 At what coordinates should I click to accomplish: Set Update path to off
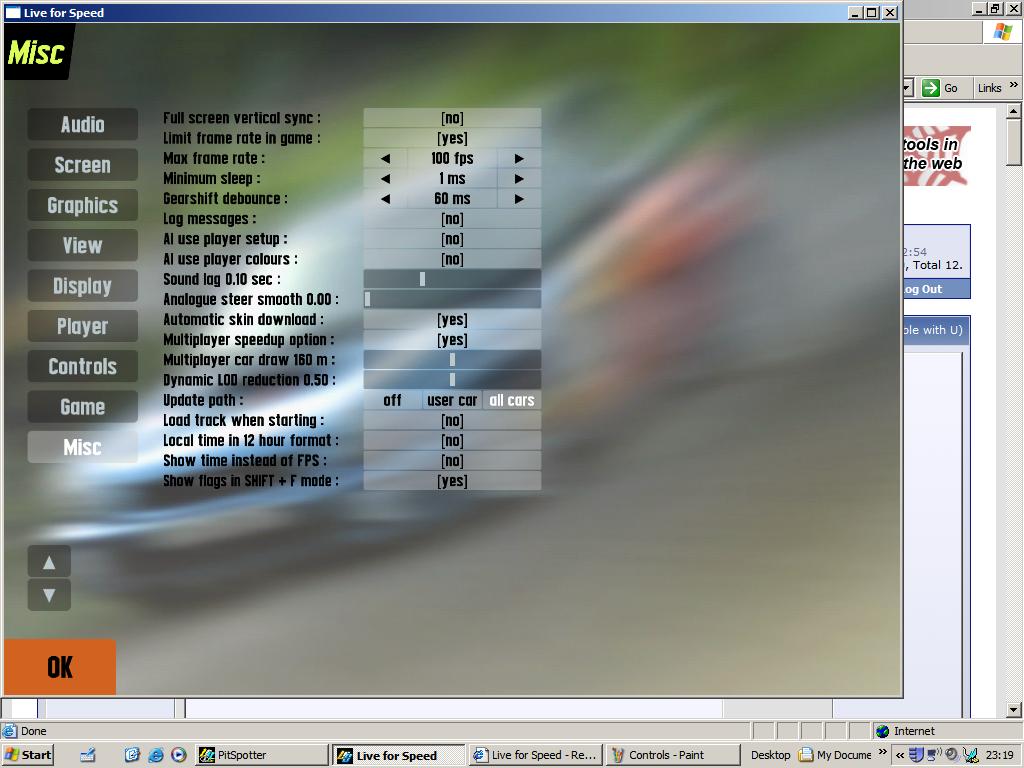click(x=392, y=400)
